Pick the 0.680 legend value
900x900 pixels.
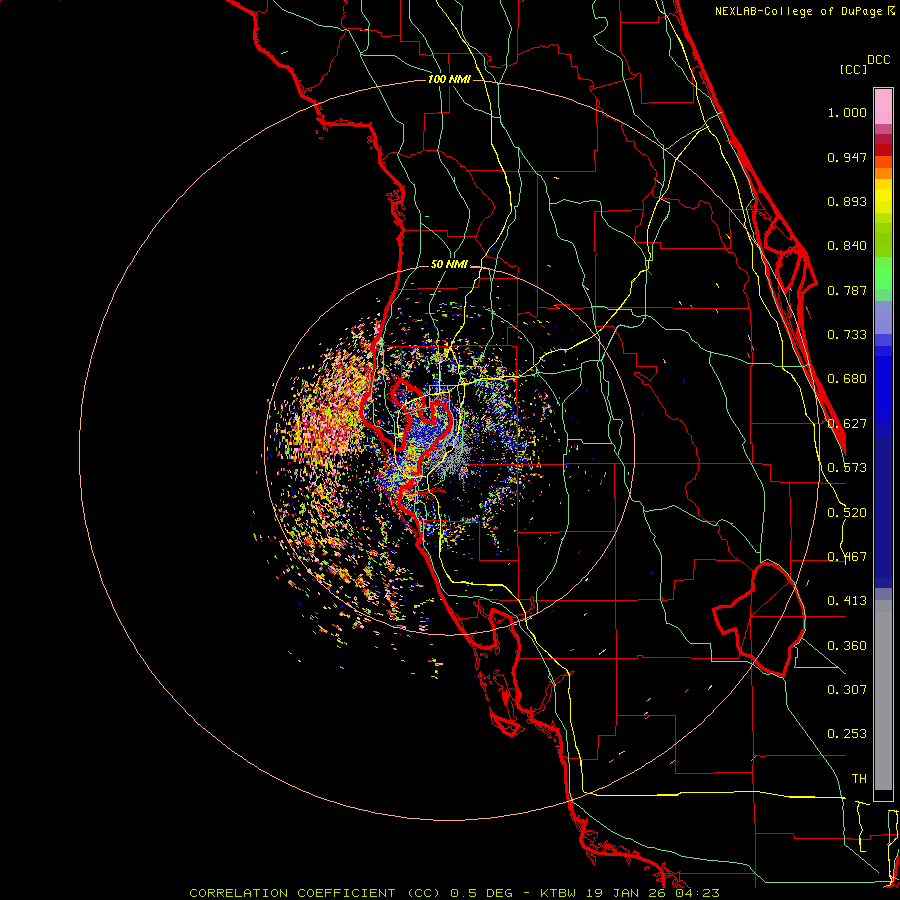coord(847,379)
